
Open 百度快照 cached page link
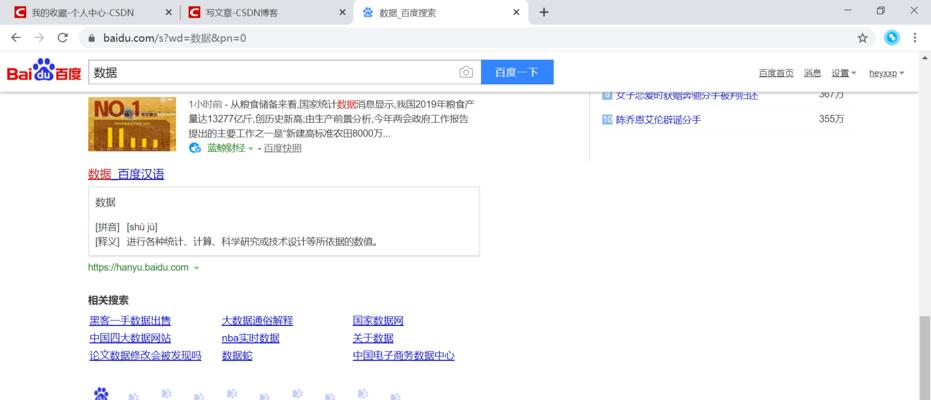[283, 148]
